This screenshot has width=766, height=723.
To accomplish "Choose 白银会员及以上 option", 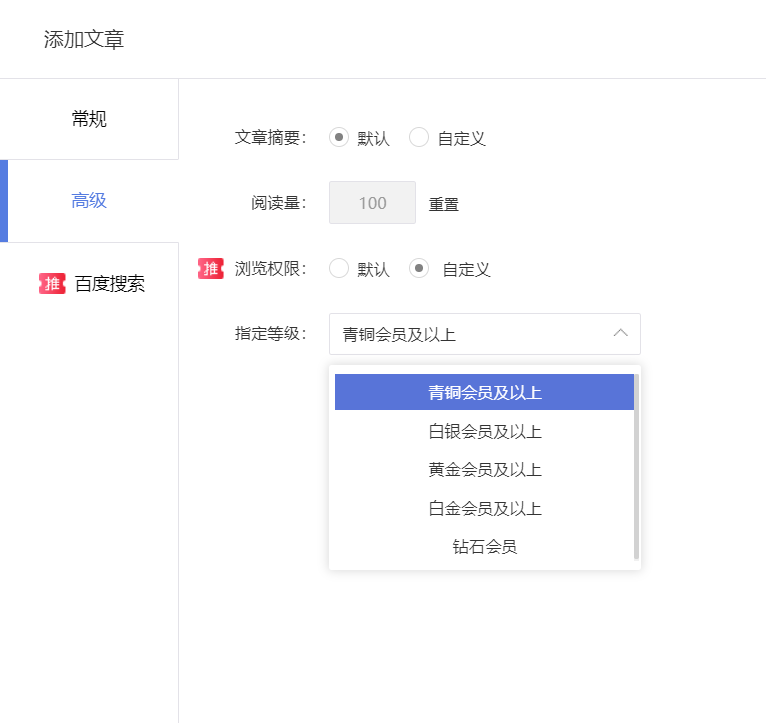I will pos(484,431).
